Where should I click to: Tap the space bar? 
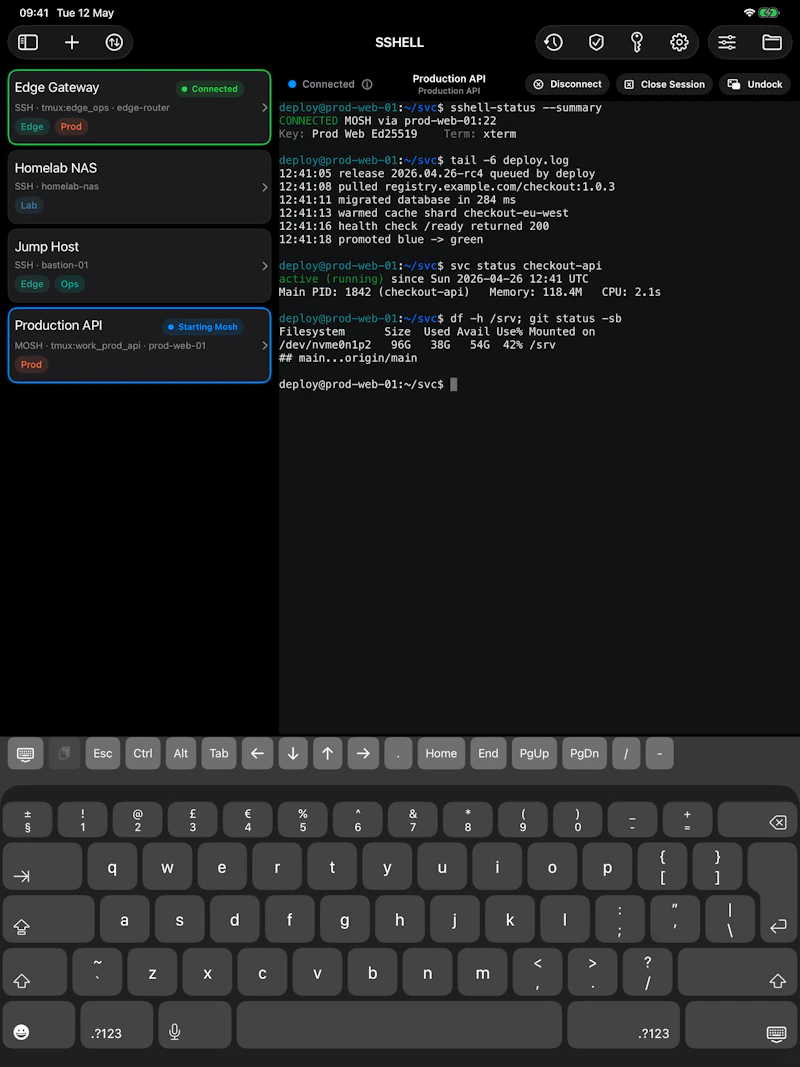tap(399, 1025)
